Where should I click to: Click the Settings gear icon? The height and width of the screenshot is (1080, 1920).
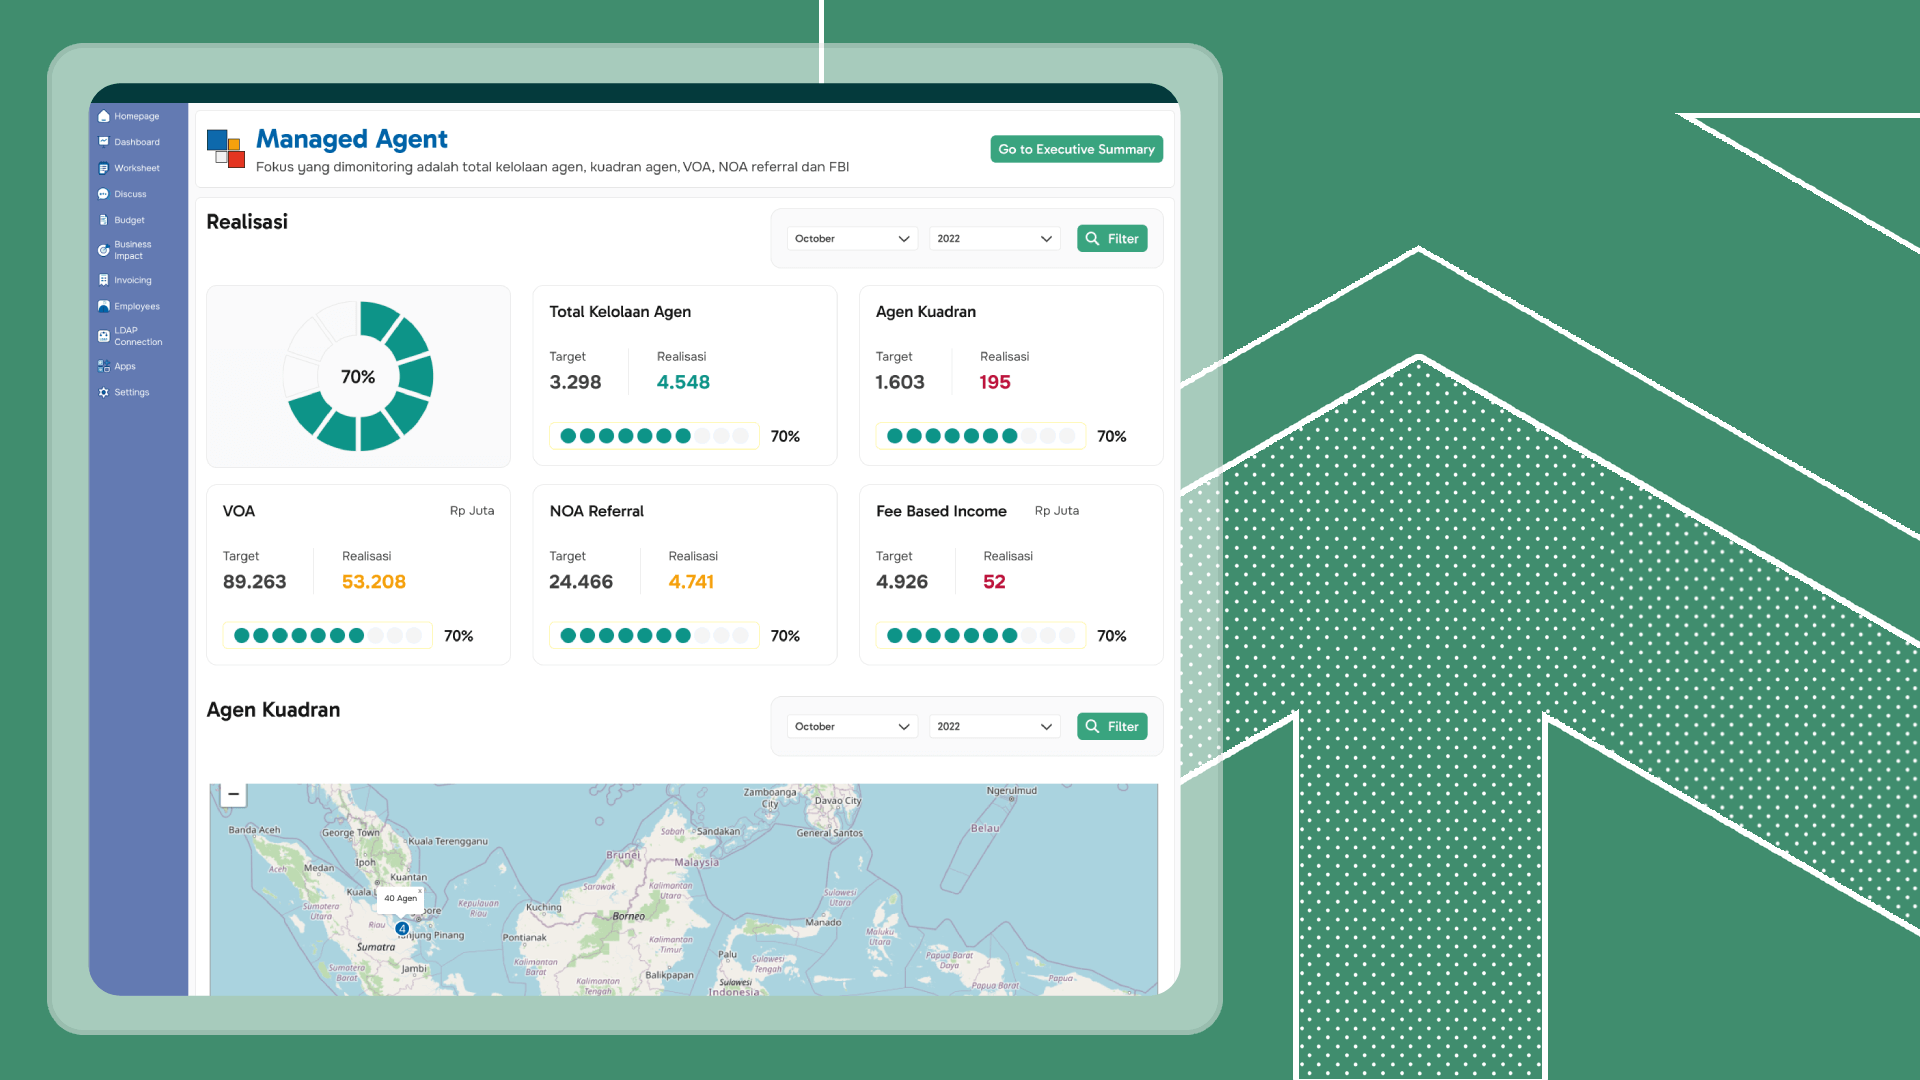coord(103,392)
